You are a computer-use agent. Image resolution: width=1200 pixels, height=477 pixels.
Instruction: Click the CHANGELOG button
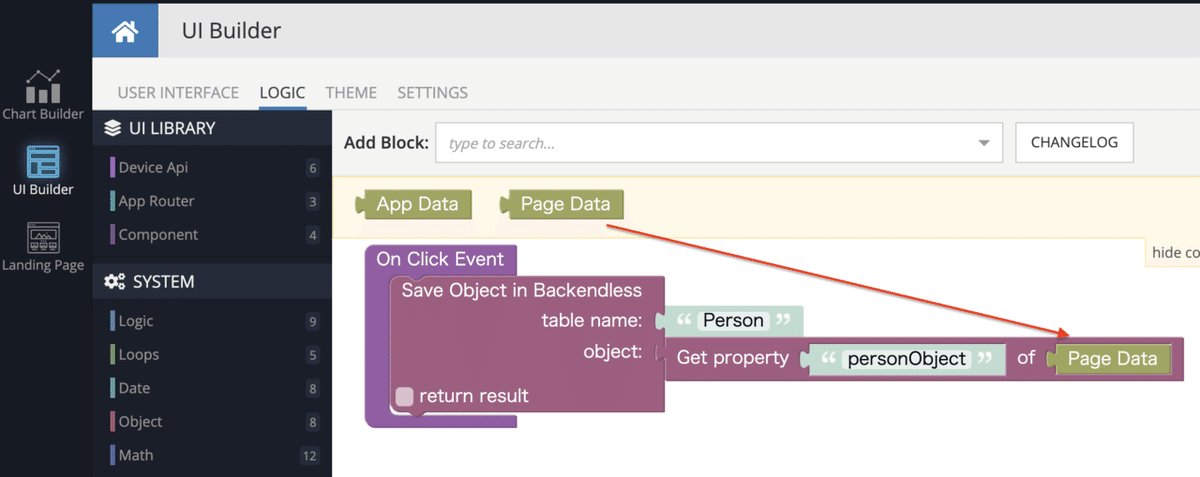1074,142
